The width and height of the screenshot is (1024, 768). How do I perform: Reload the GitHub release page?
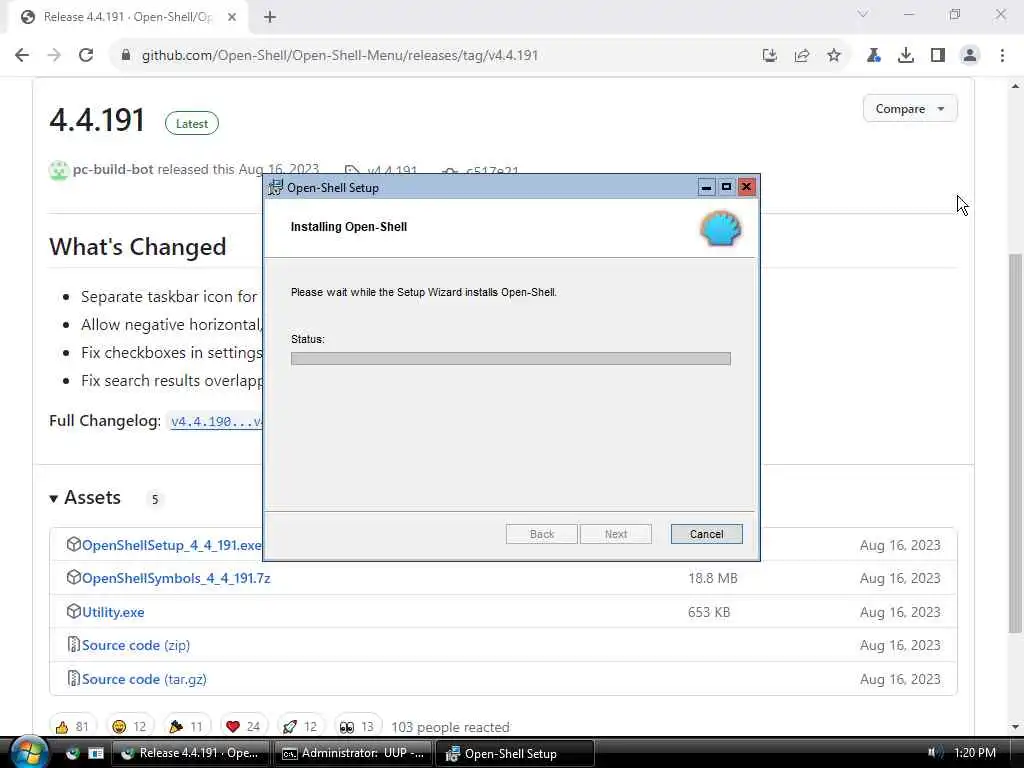point(86,56)
